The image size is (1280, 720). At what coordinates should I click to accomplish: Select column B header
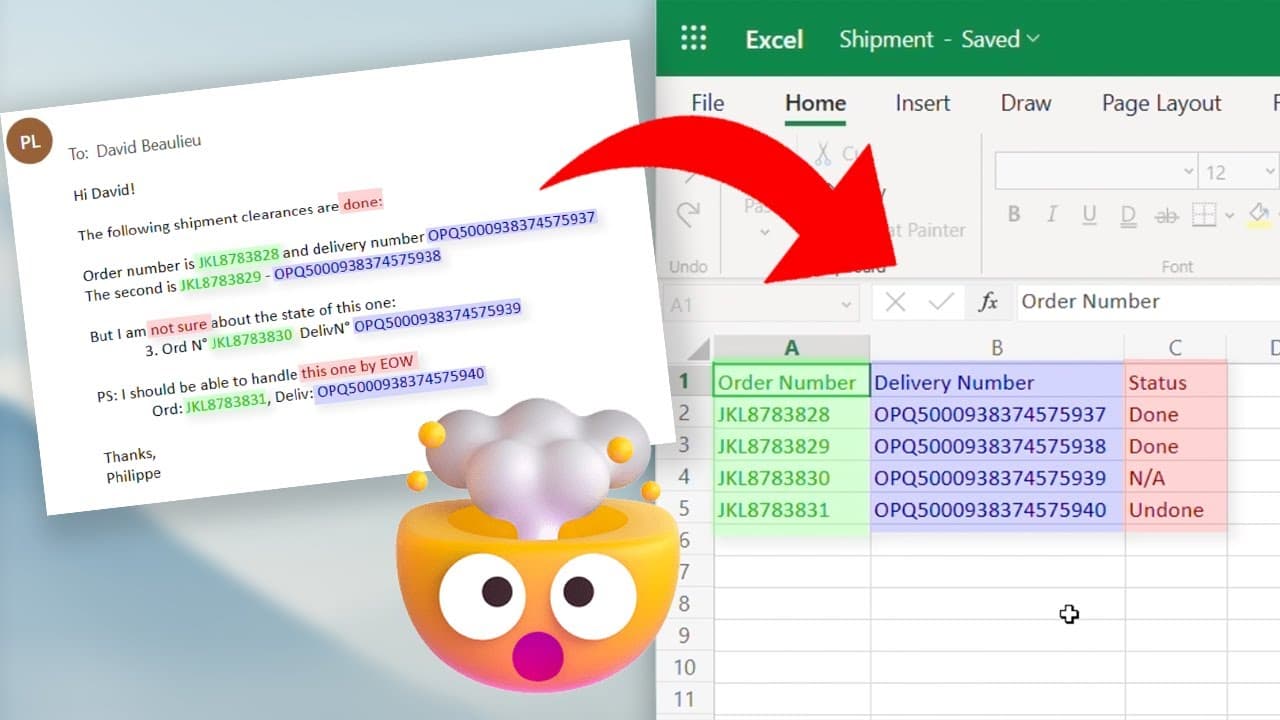point(997,348)
